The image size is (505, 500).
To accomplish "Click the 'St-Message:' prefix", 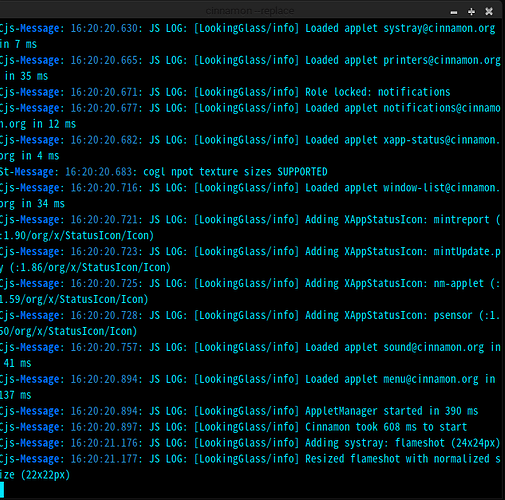I will tap(29, 172).
